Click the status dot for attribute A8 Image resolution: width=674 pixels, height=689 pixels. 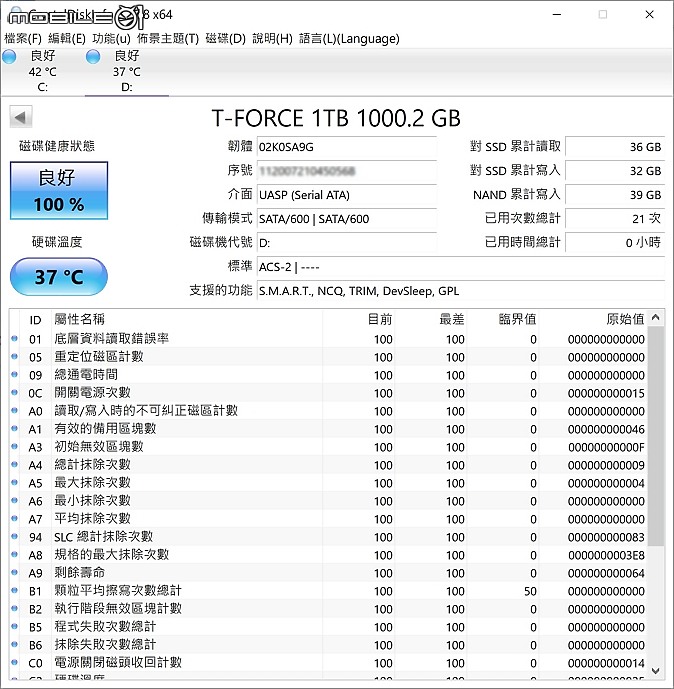coord(14,555)
